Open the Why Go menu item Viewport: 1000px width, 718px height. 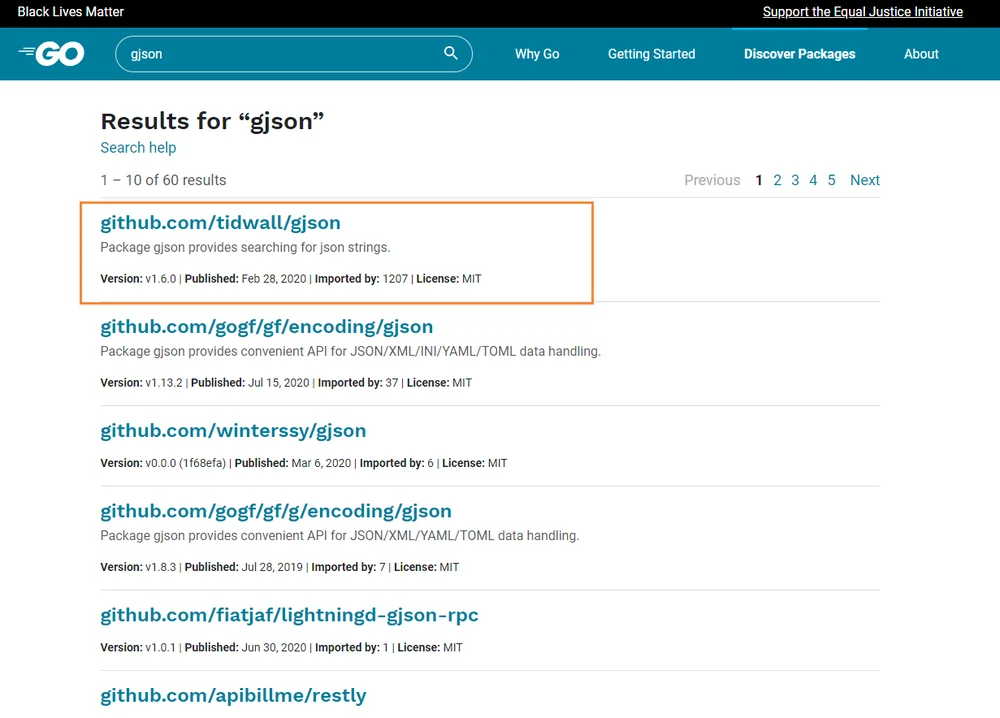point(537,54)
